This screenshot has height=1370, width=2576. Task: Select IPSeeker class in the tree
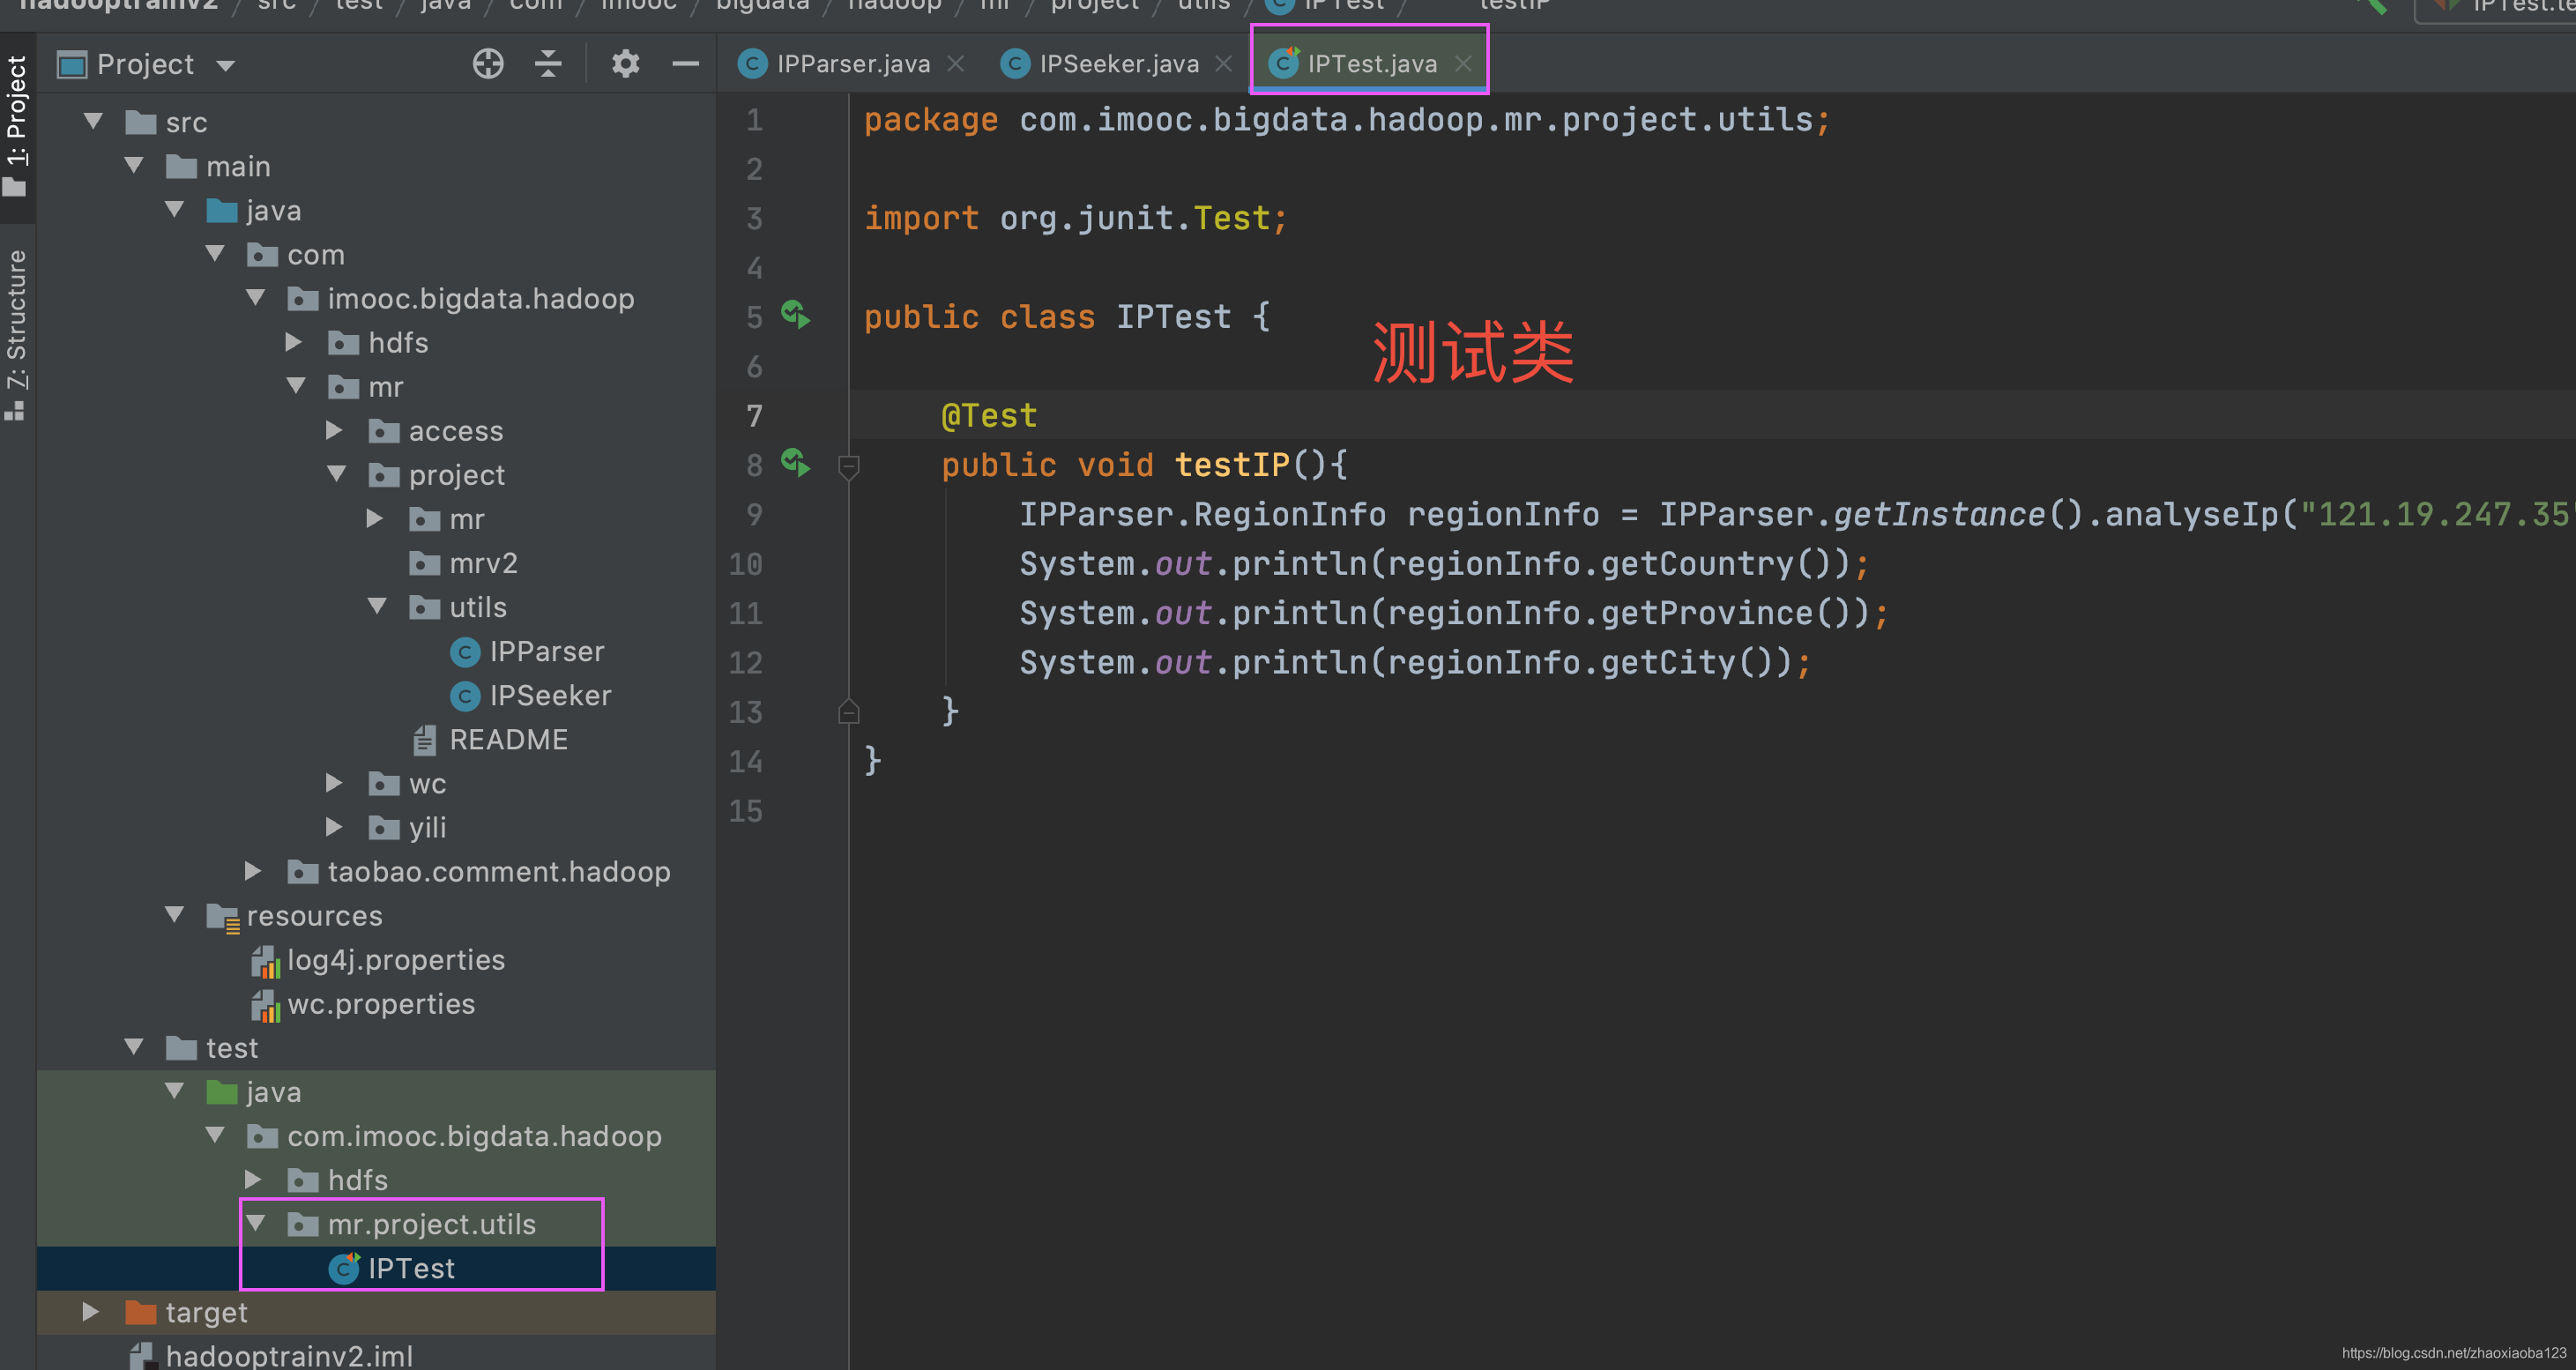530,696
